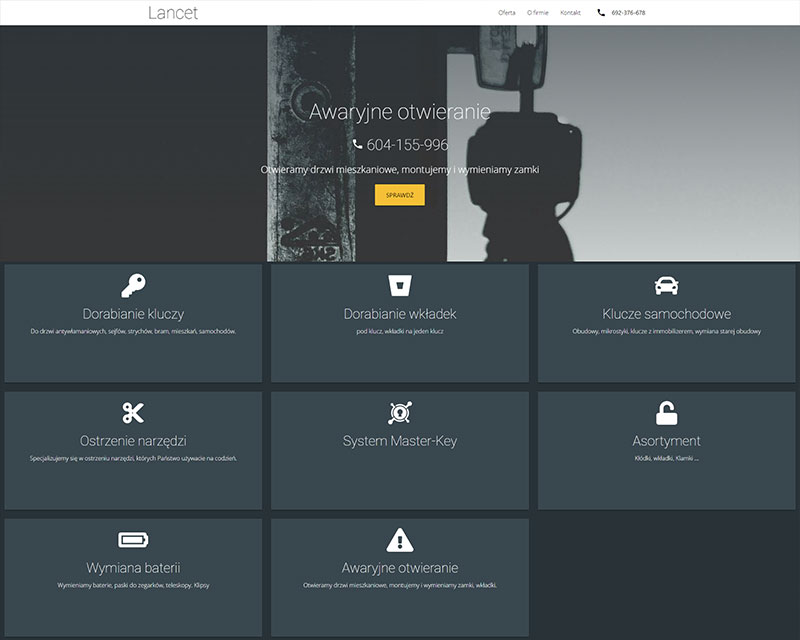Click the phone icon next to 604-155-996
This screenshot has height=640, width=800.
point(357,144)
